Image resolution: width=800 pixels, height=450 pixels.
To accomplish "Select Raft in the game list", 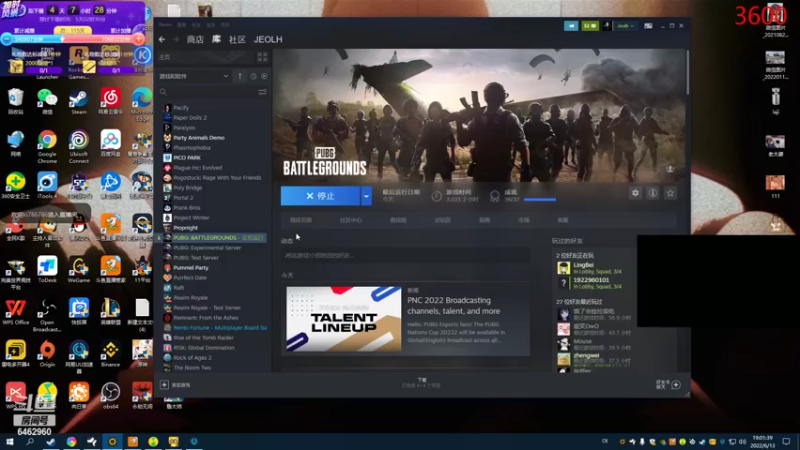I will [178, 288].
